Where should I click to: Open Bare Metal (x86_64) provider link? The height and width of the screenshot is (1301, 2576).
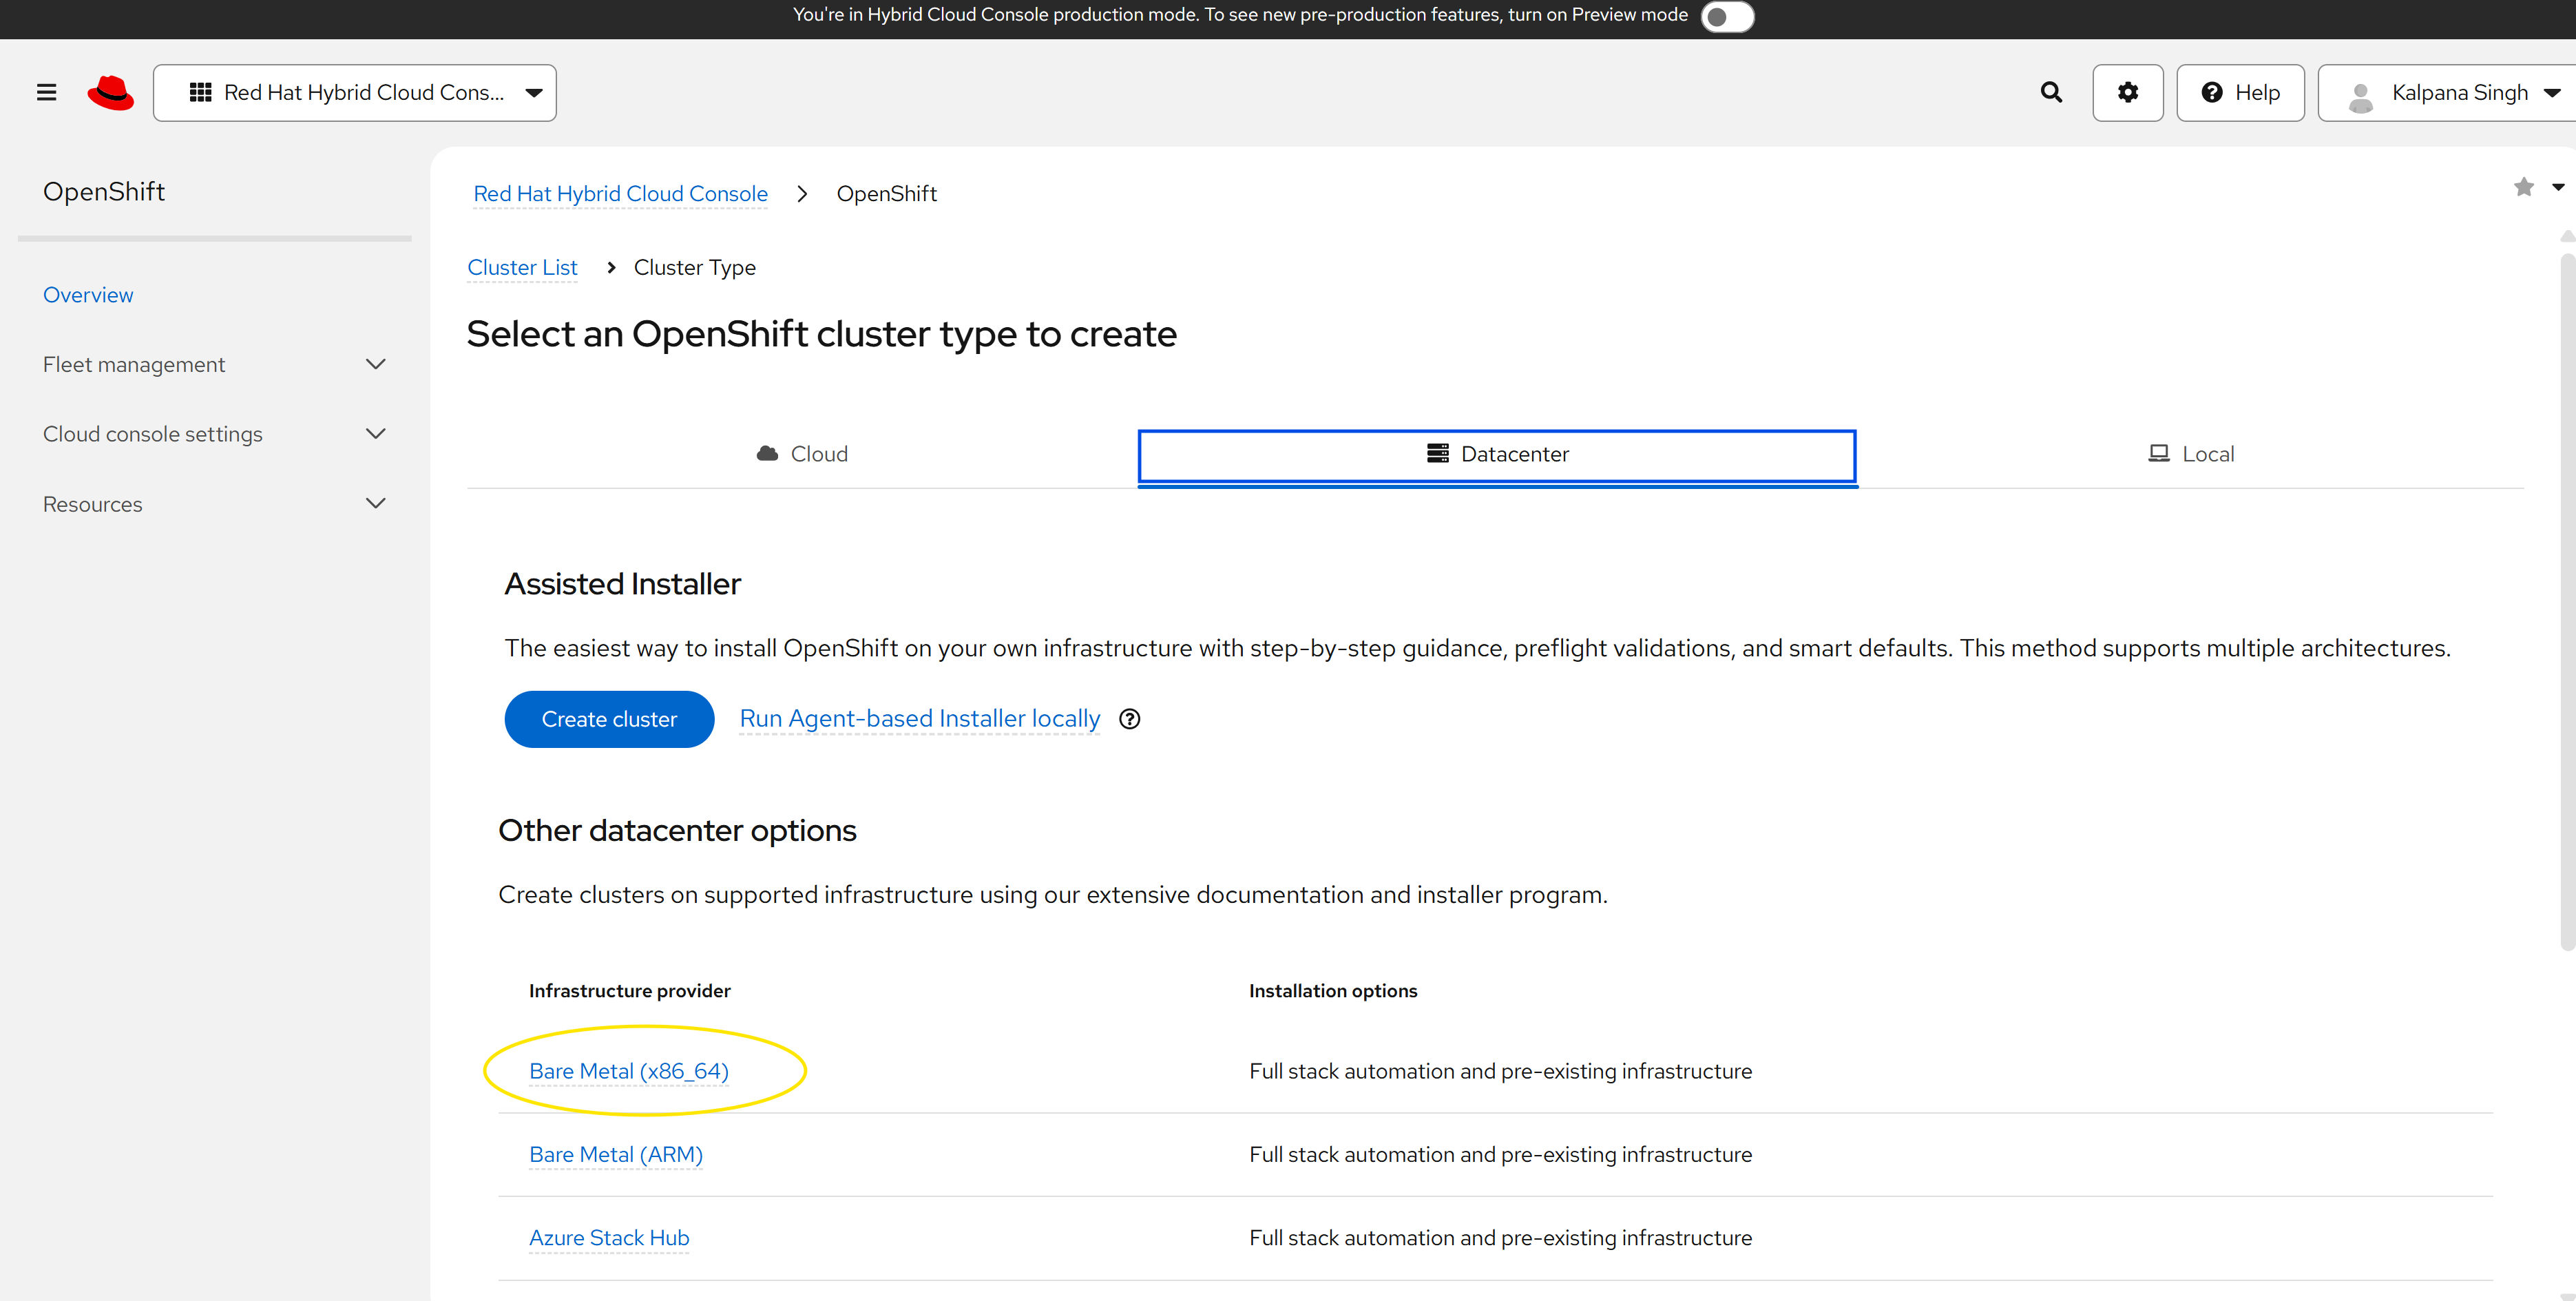[629, 1071]
